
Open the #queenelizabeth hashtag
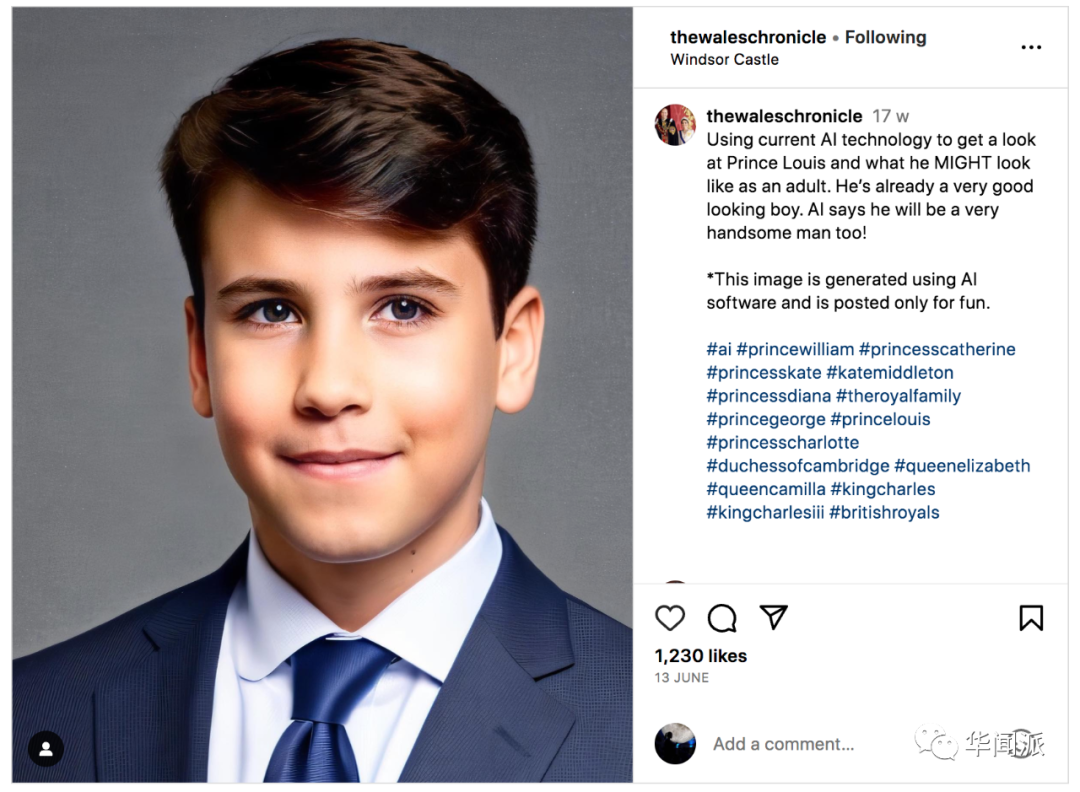click(x=962, y=466)
